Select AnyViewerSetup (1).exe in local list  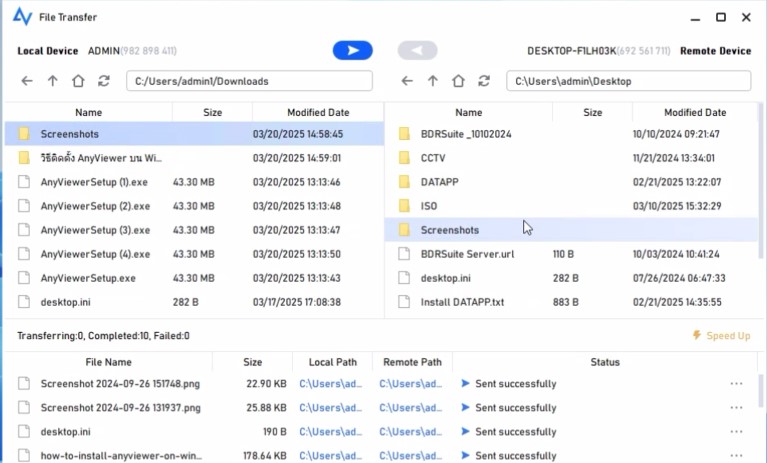[95, 182]
